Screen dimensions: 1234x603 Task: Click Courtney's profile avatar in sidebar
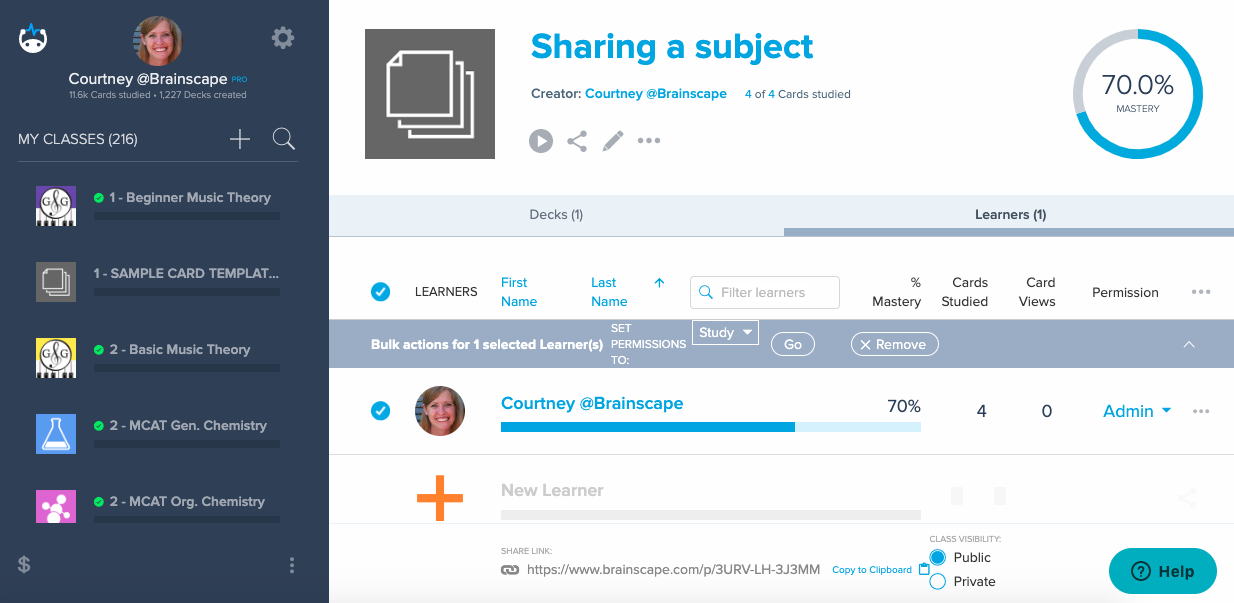pos(158,41)
